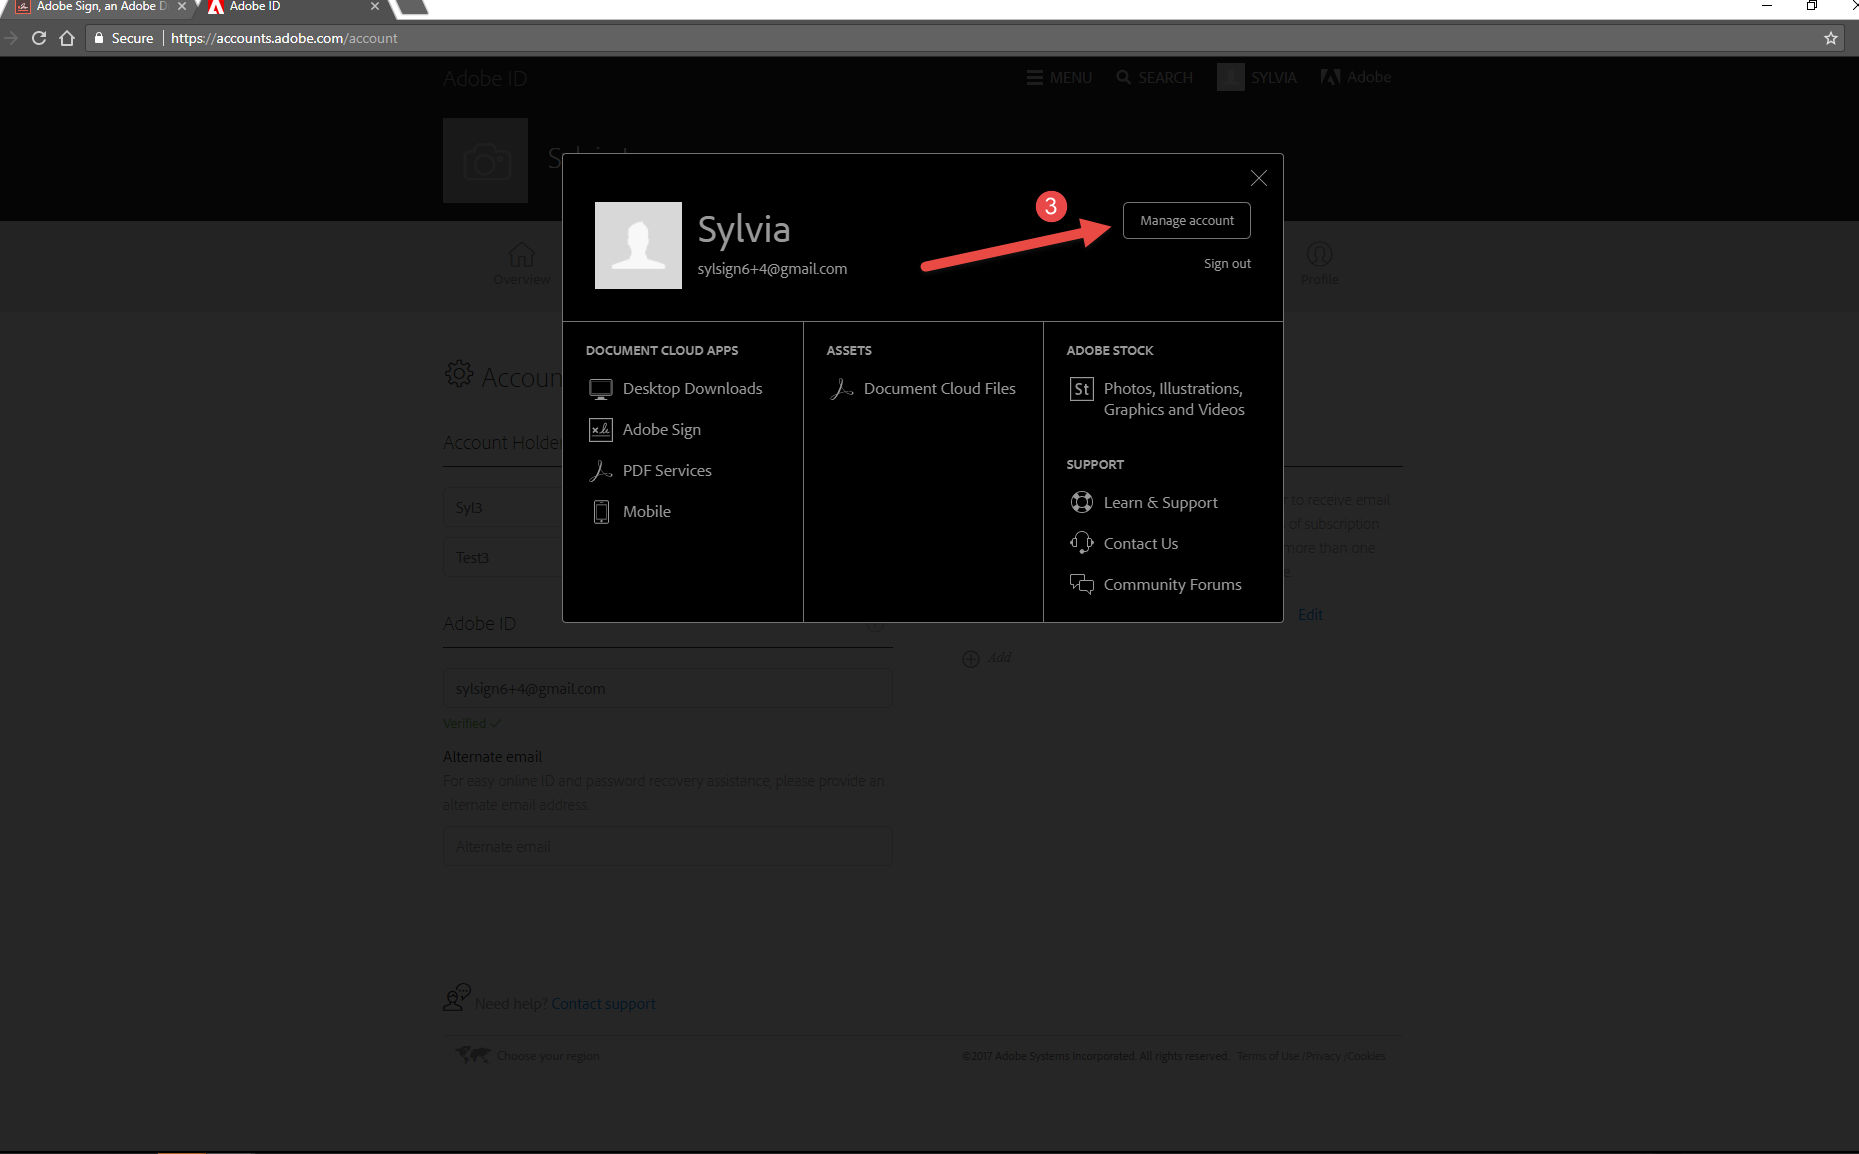Select the Profile tab
The width and height of the screenshot is (1859, 1154).
1319,265
